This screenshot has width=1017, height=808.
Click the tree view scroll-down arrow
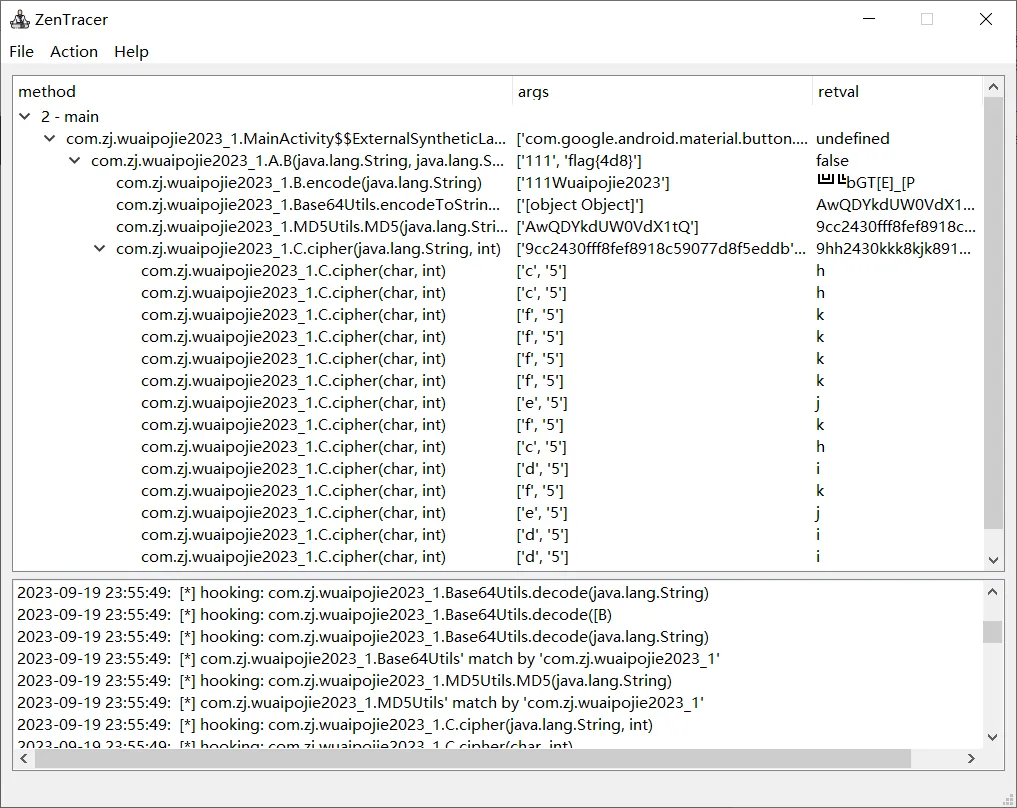tap(993, 560)
